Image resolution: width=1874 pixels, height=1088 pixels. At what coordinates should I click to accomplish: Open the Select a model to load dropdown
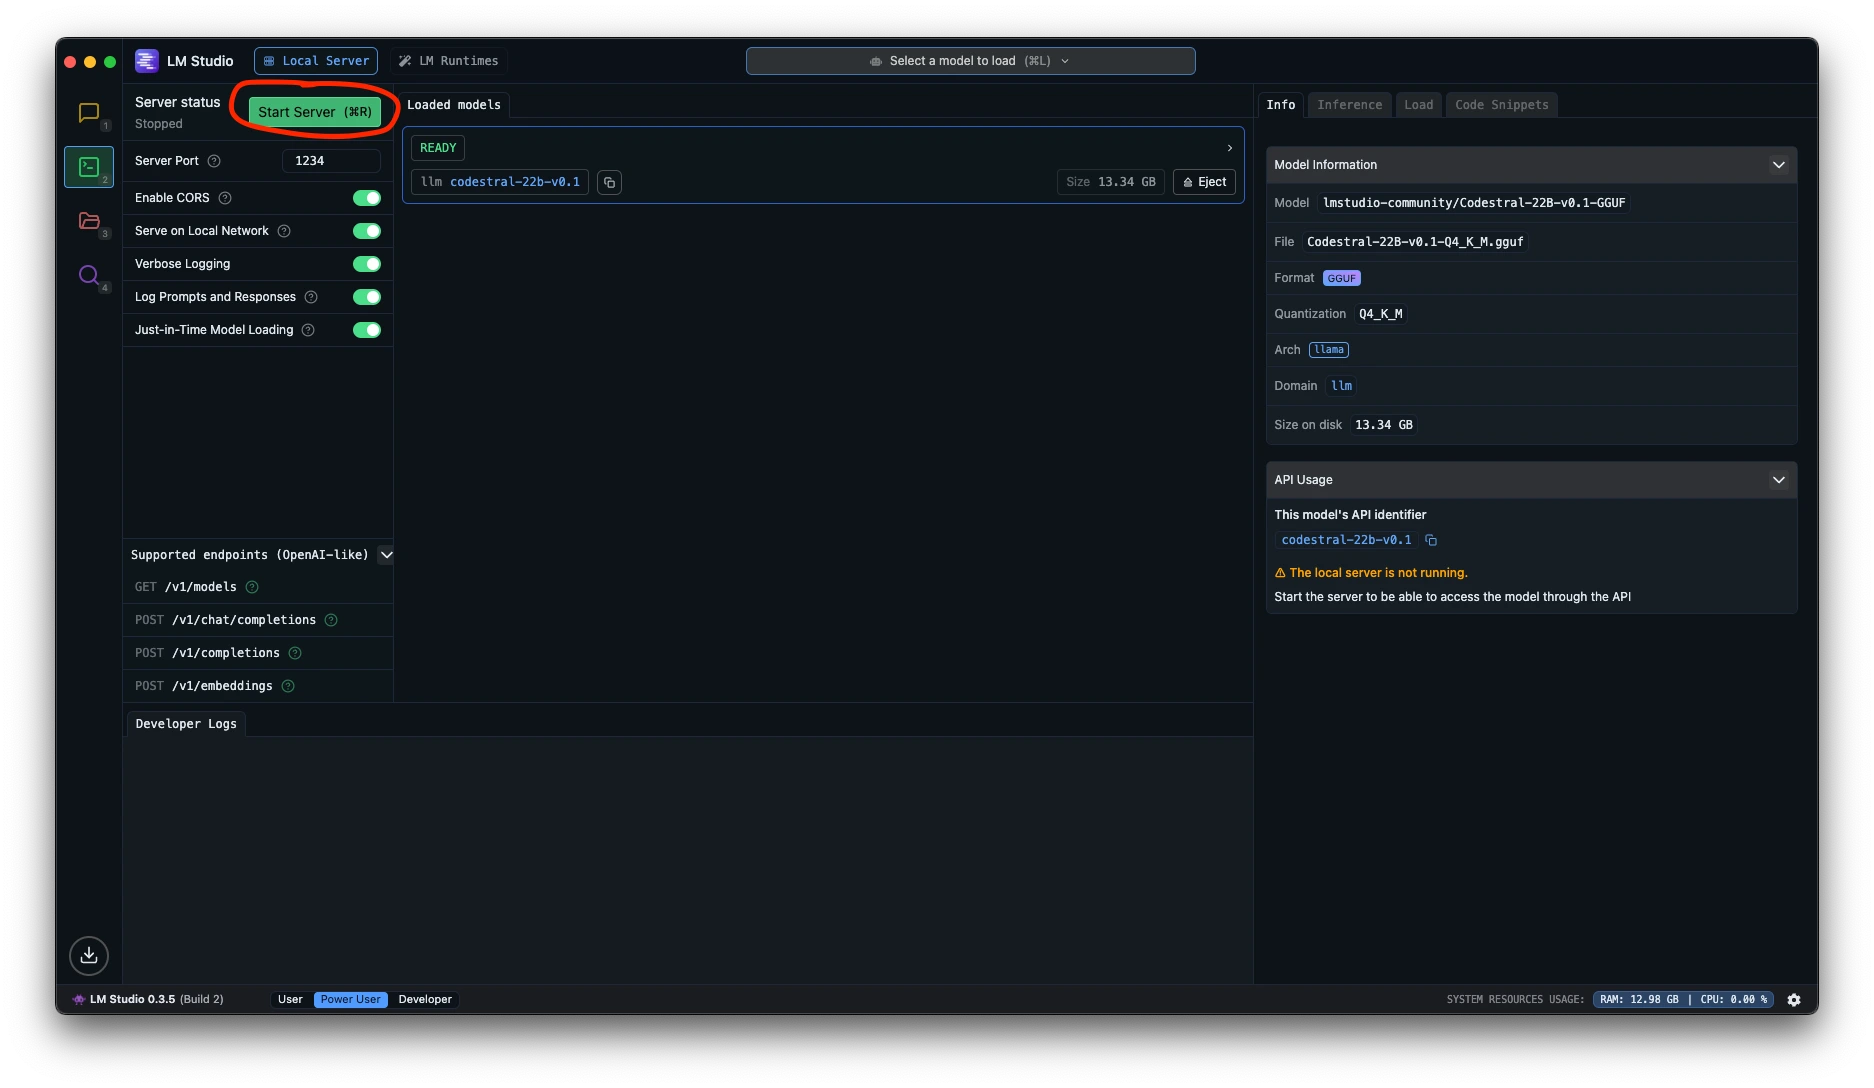[970, 61]
